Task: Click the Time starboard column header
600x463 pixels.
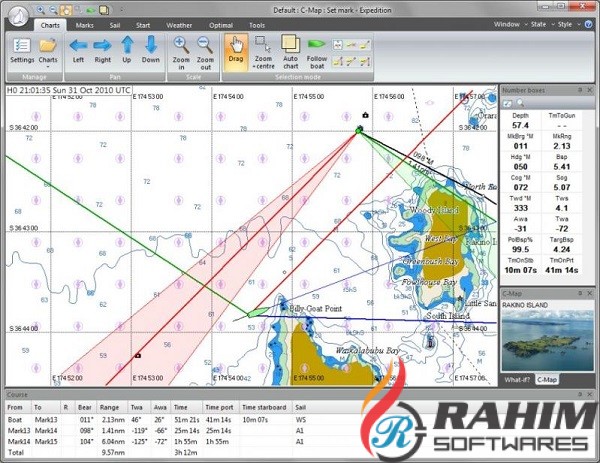Action: pos(266,408)
